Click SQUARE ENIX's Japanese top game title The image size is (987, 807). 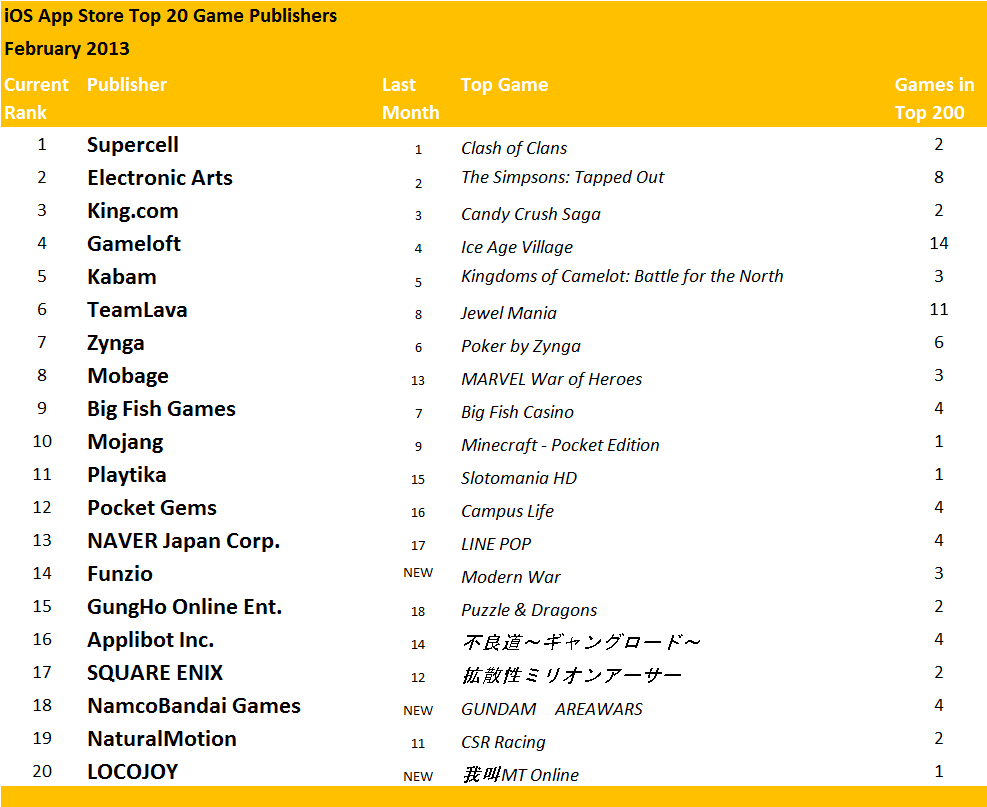(572, 675)
